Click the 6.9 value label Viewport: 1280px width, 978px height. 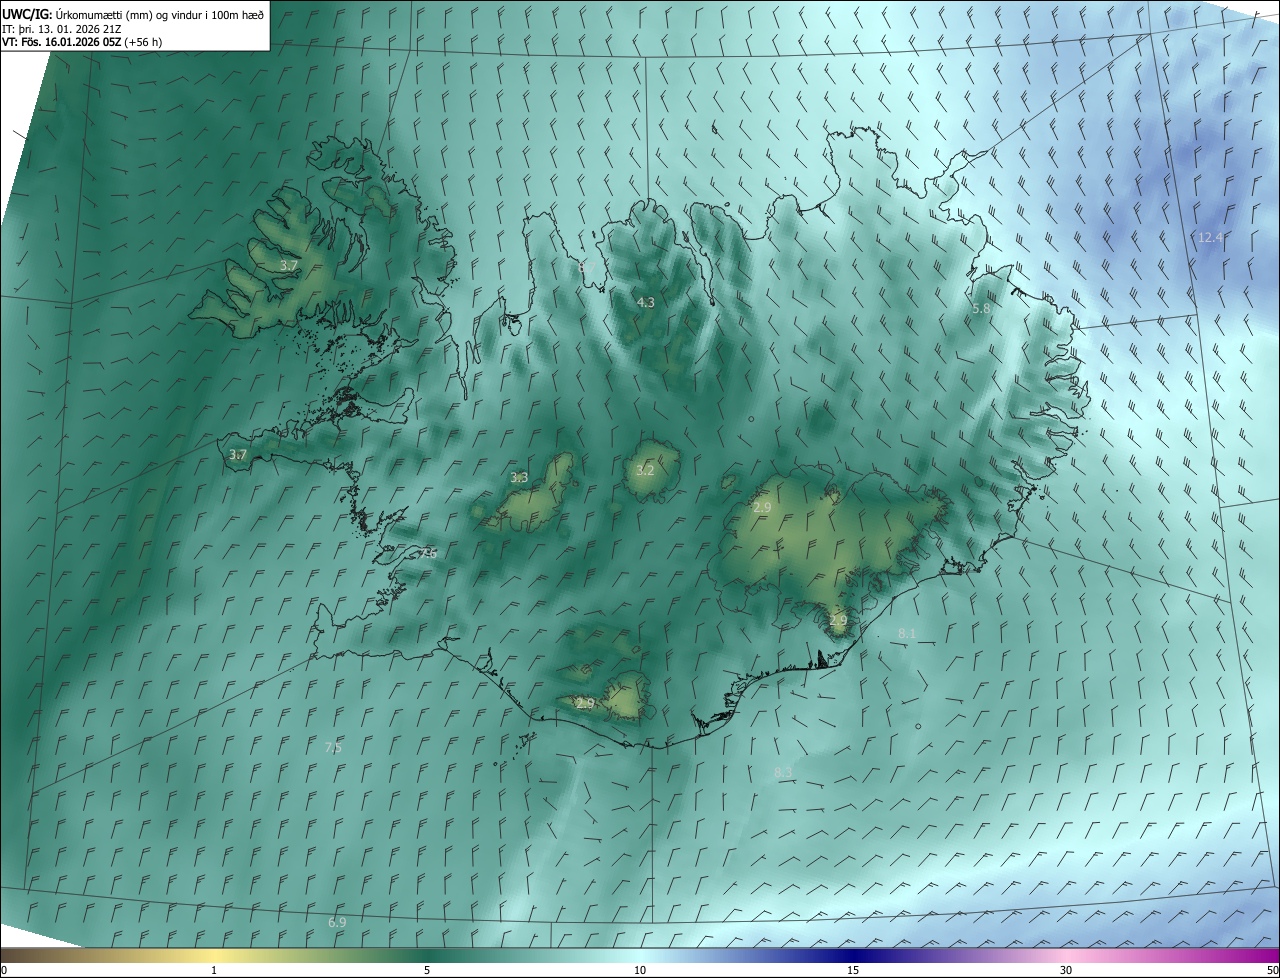337,922
